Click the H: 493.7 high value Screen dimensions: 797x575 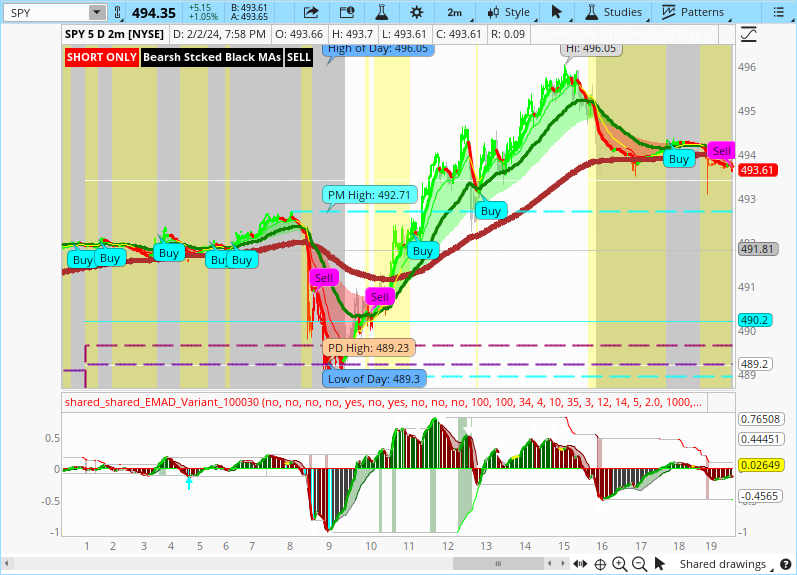352,34
